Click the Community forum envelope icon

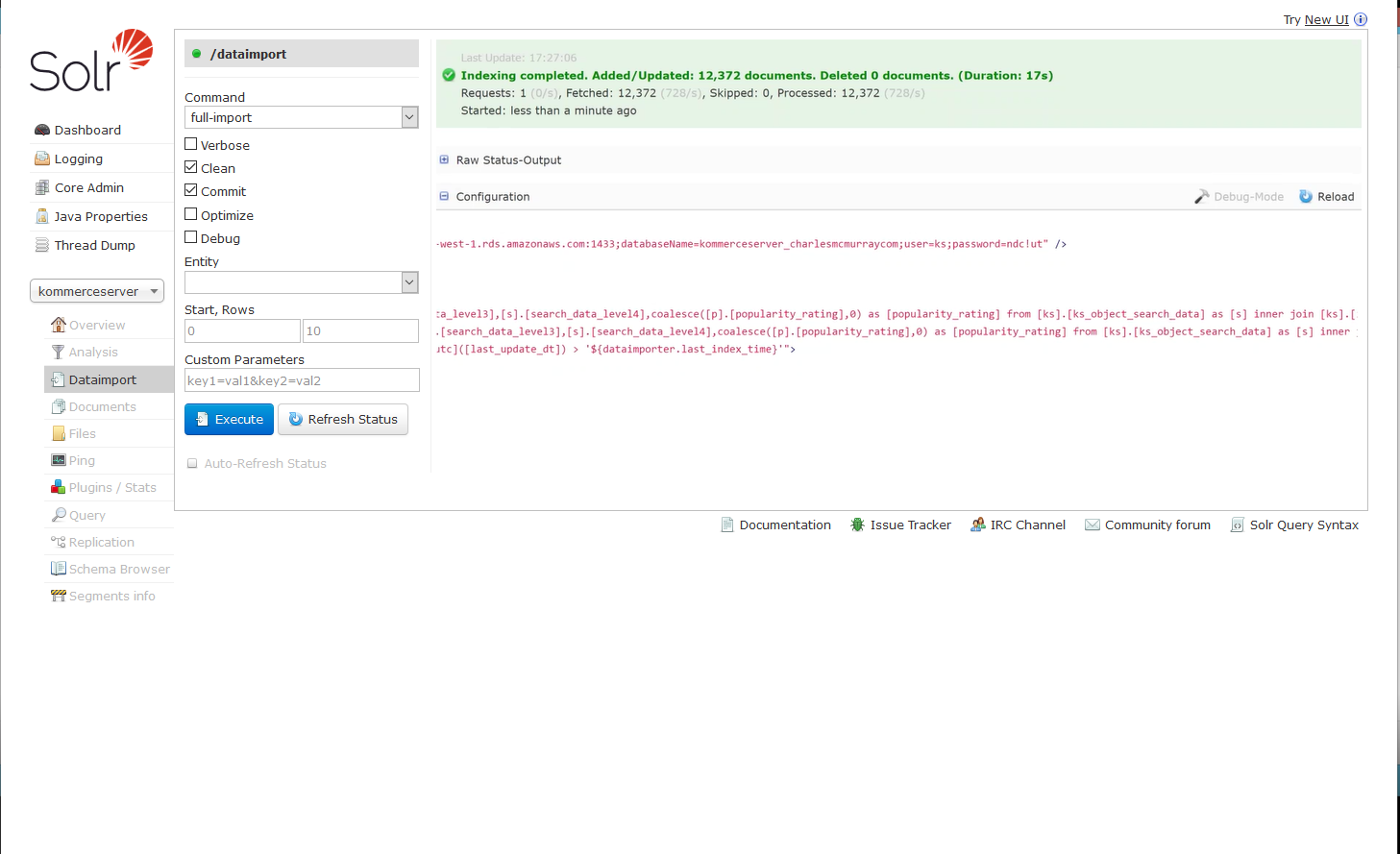[1092, 525]
